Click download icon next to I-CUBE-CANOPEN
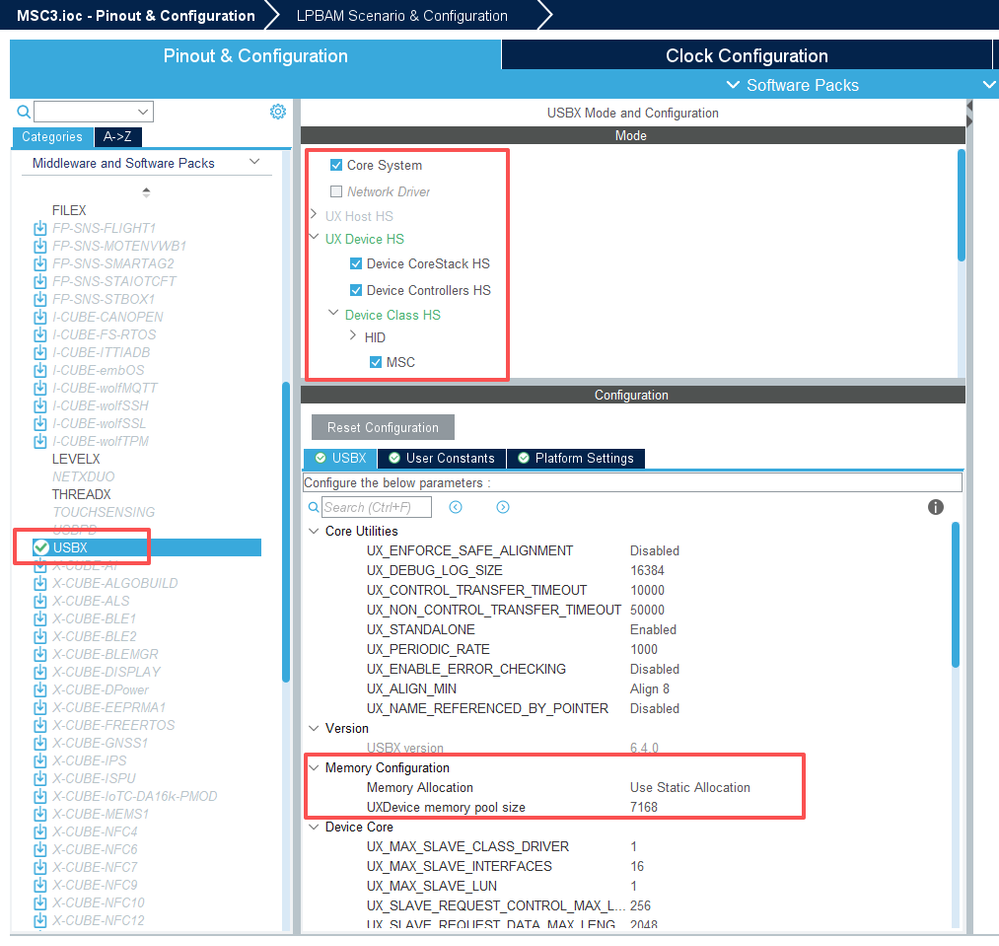This screenshot has width=999, height=946. [x=40, y=317]
